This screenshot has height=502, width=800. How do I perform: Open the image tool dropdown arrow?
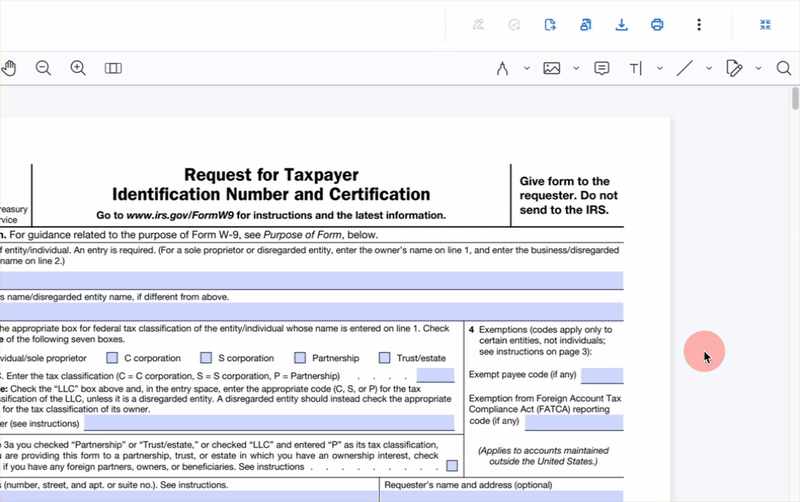point(576,68)
